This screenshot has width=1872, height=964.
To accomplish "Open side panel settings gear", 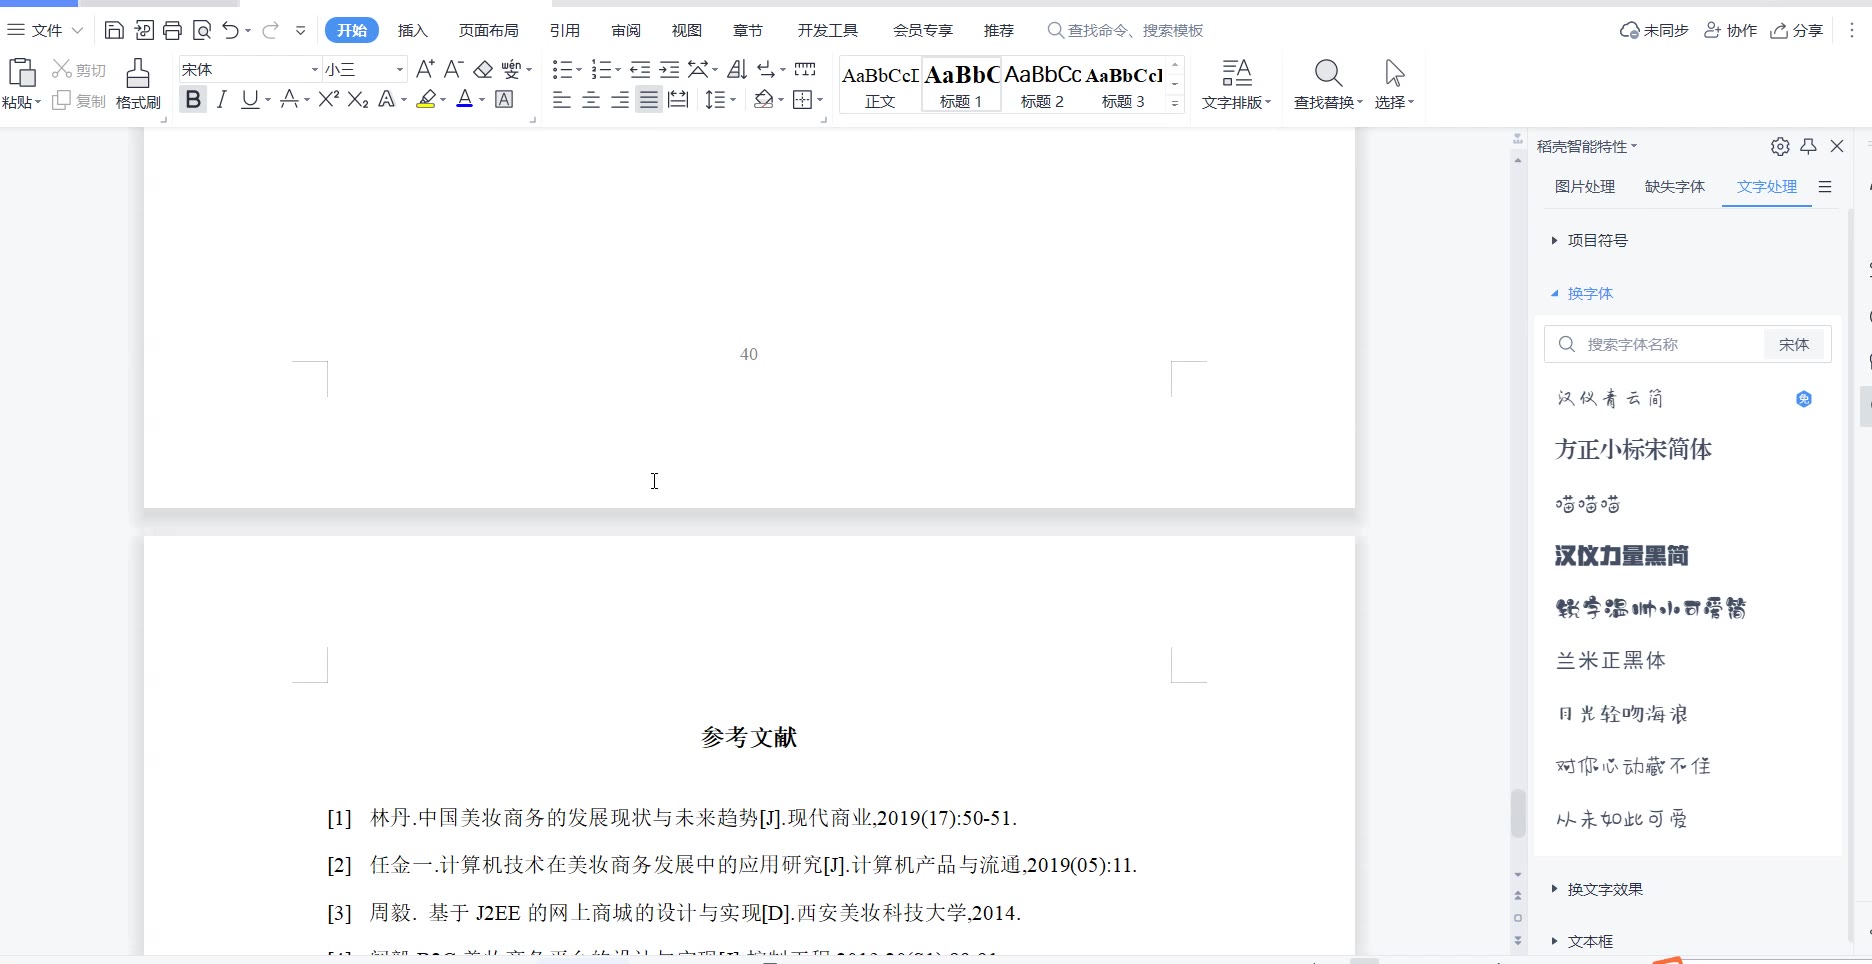I will (1780, 146).
